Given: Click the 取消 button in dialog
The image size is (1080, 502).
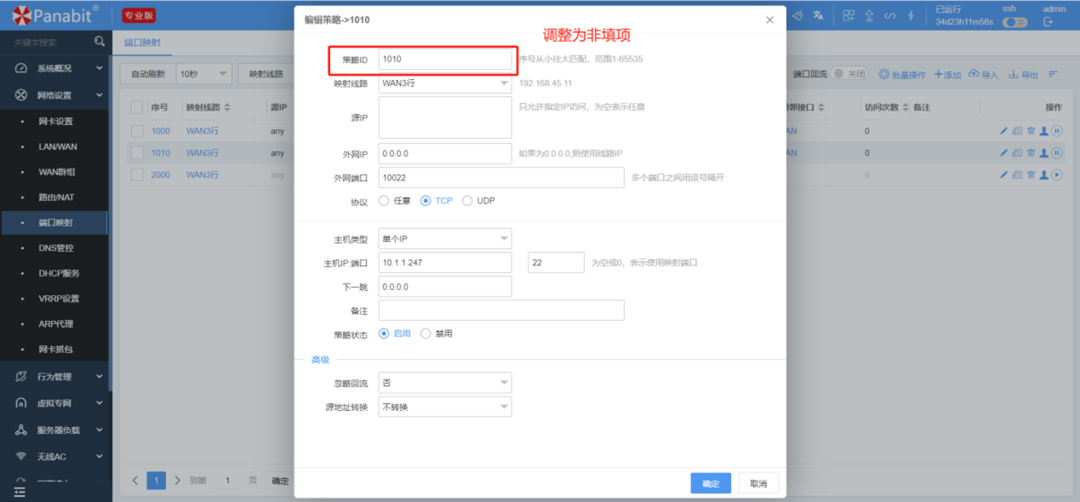Looking at the screenshot, I should (758, 483).
